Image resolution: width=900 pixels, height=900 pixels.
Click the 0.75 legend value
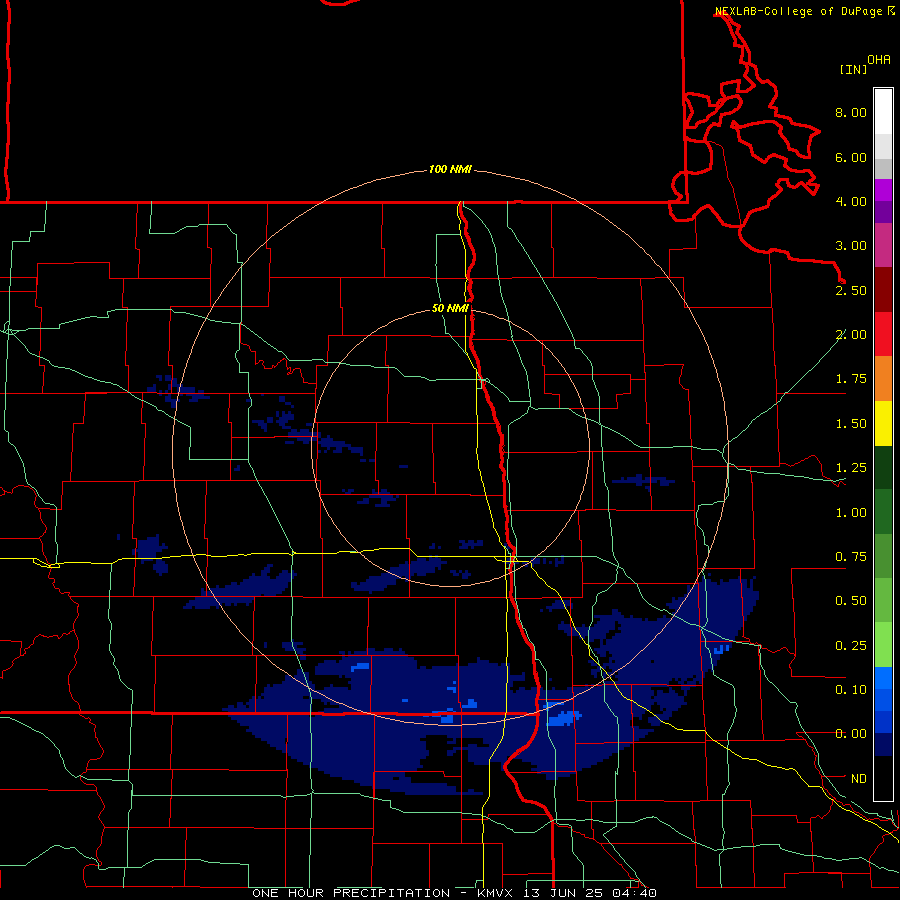coord(851,557)
